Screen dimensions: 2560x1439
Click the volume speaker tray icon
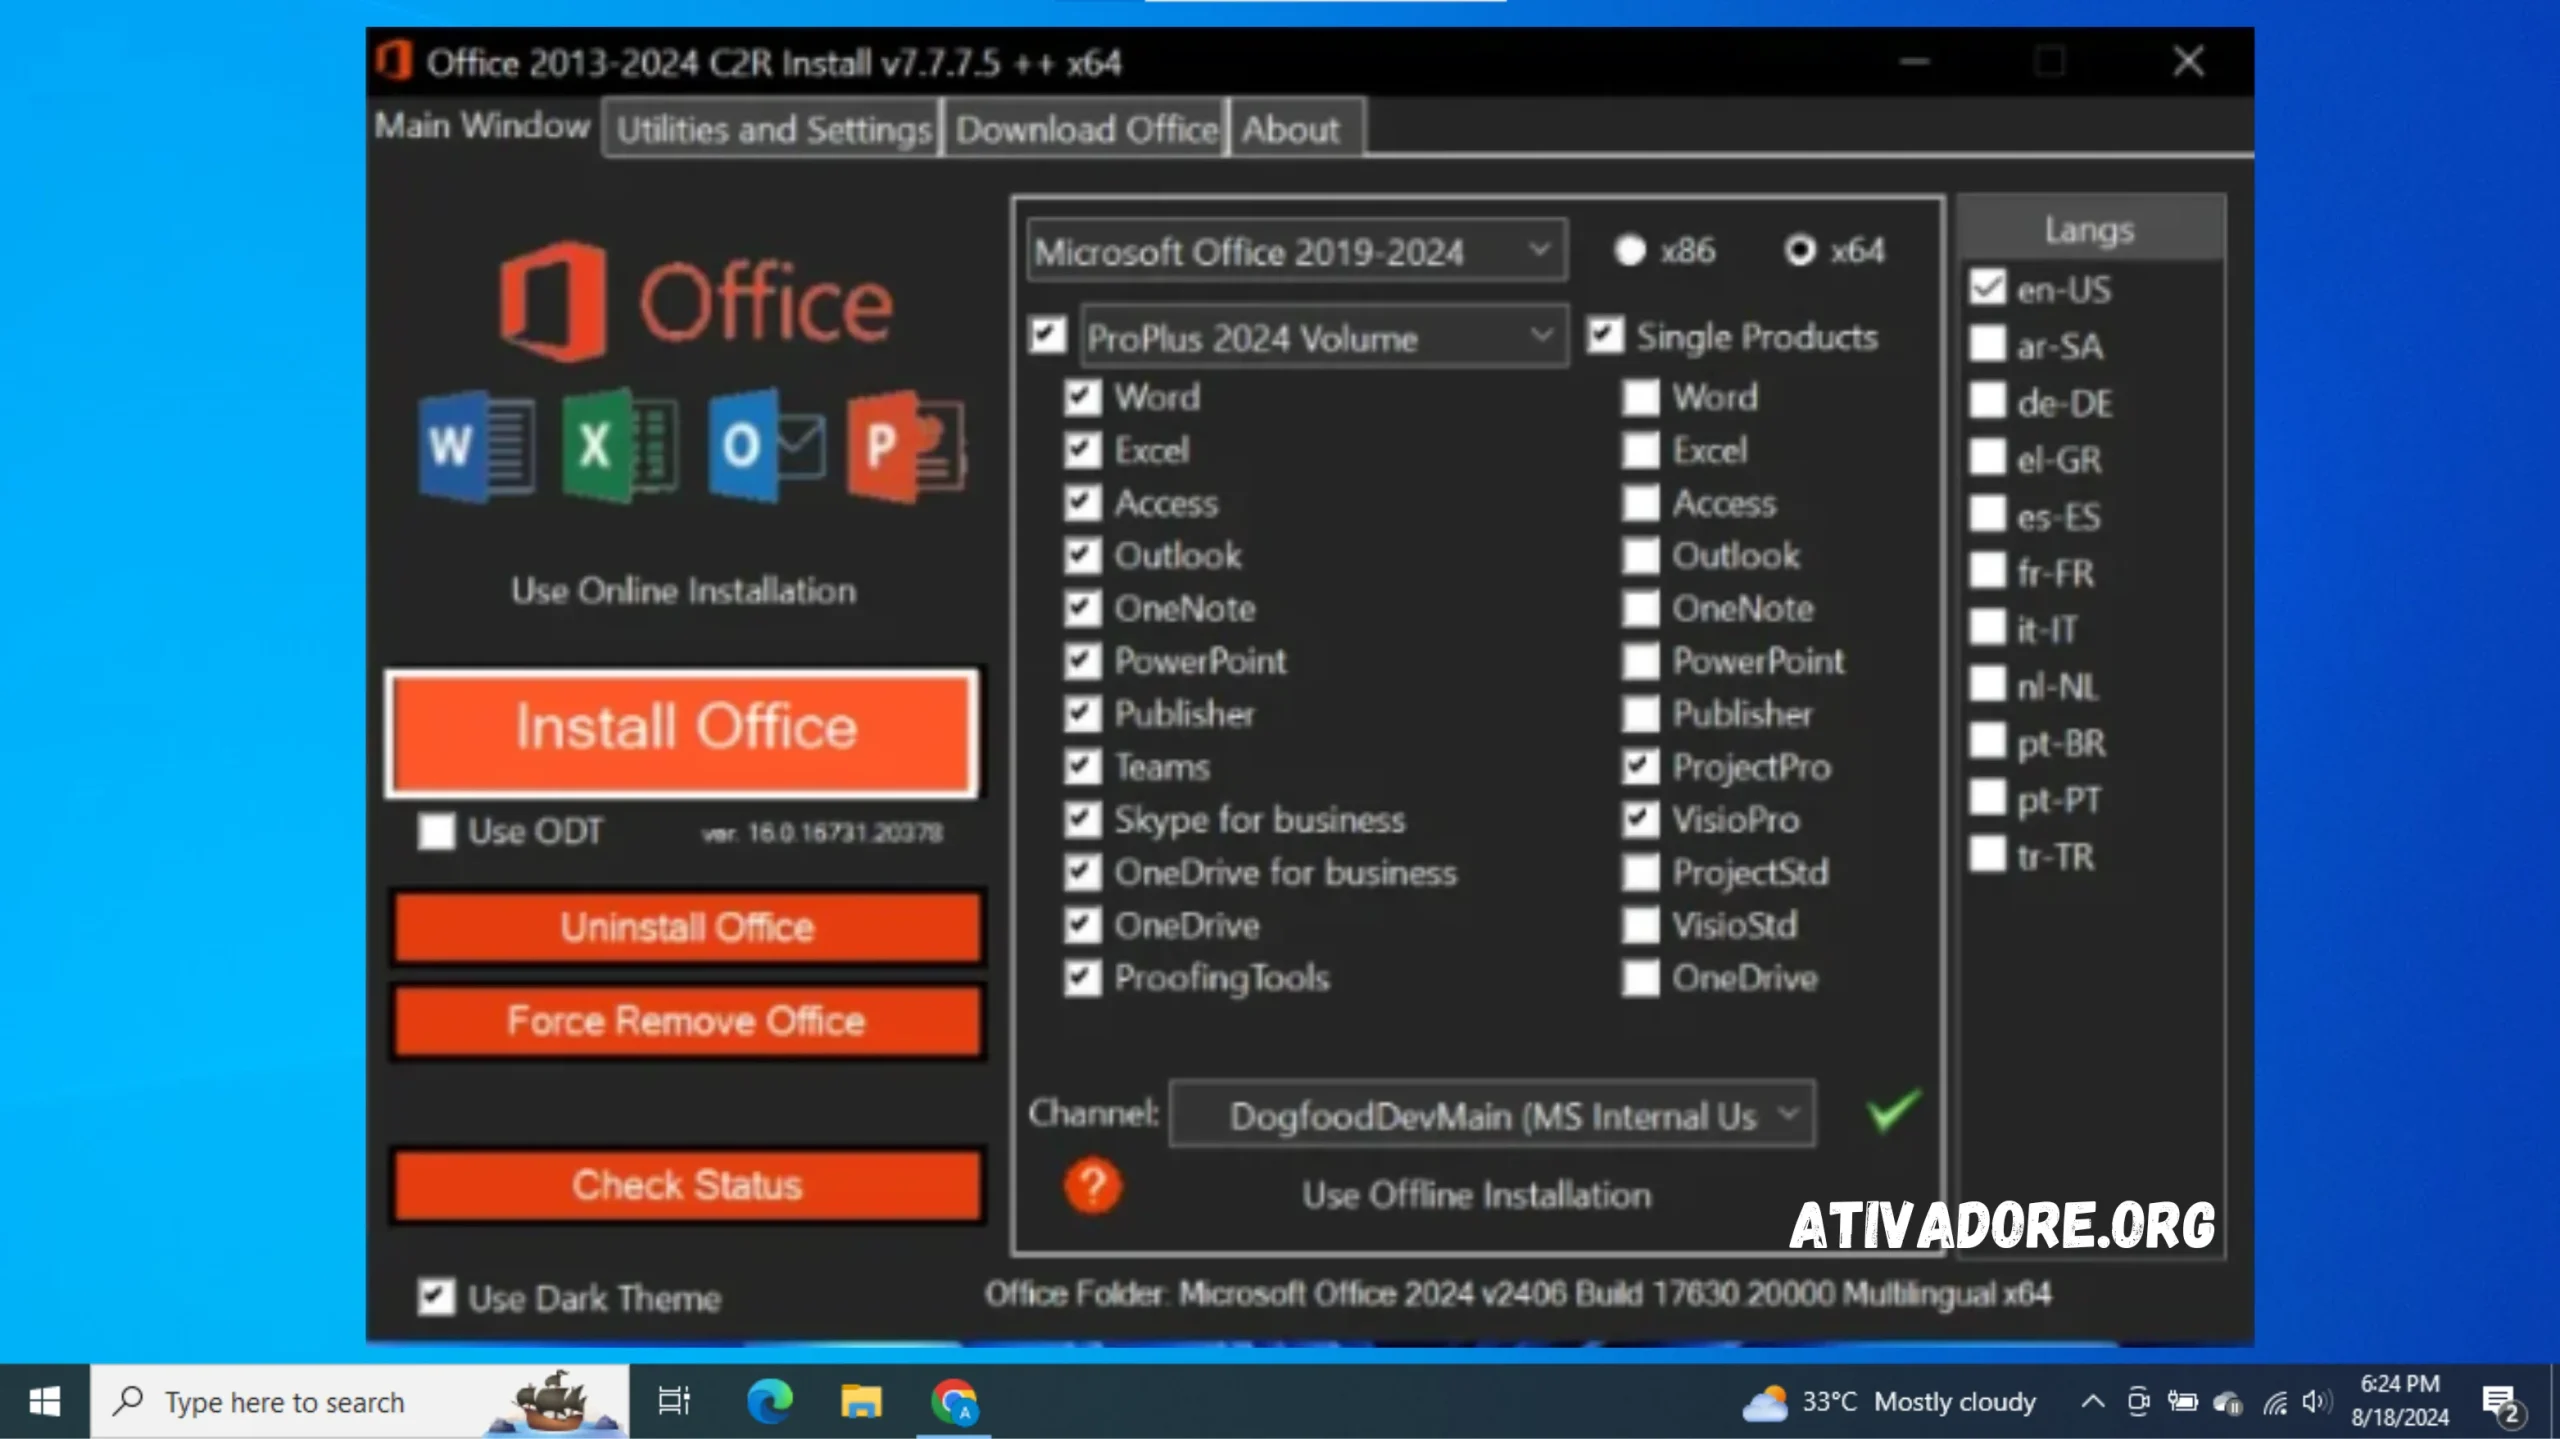[x=2315, y=1402]
